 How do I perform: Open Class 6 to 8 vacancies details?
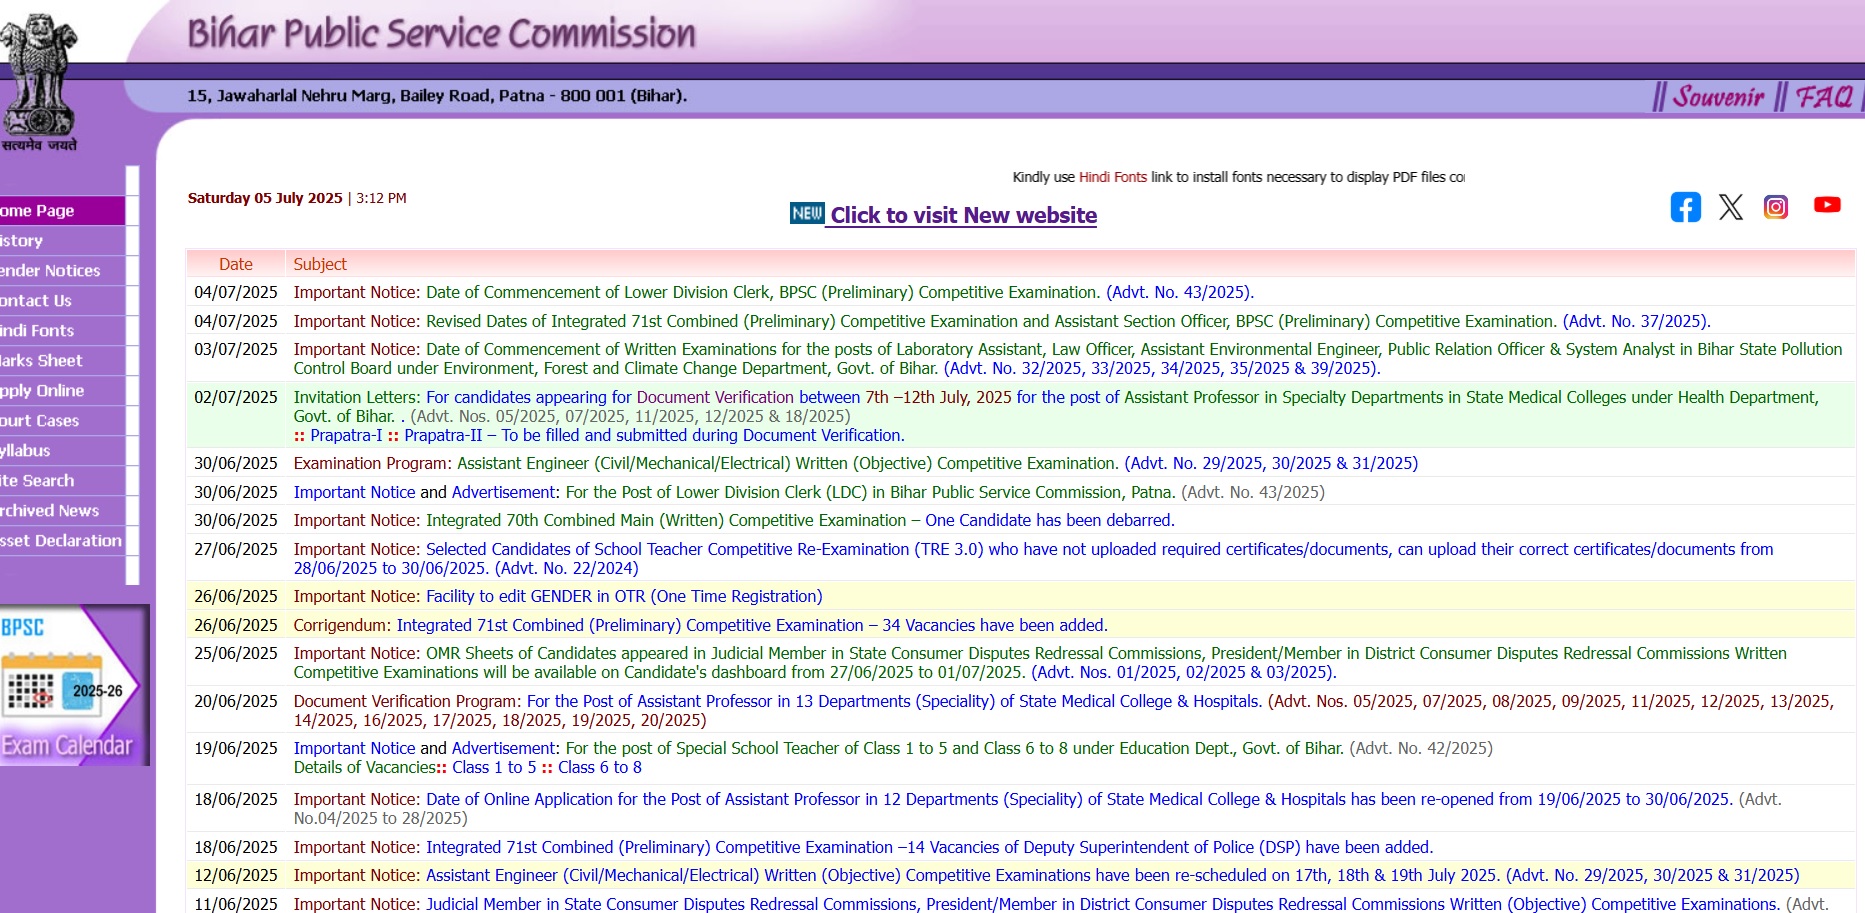pyautogui.click(x=600, y=767)
